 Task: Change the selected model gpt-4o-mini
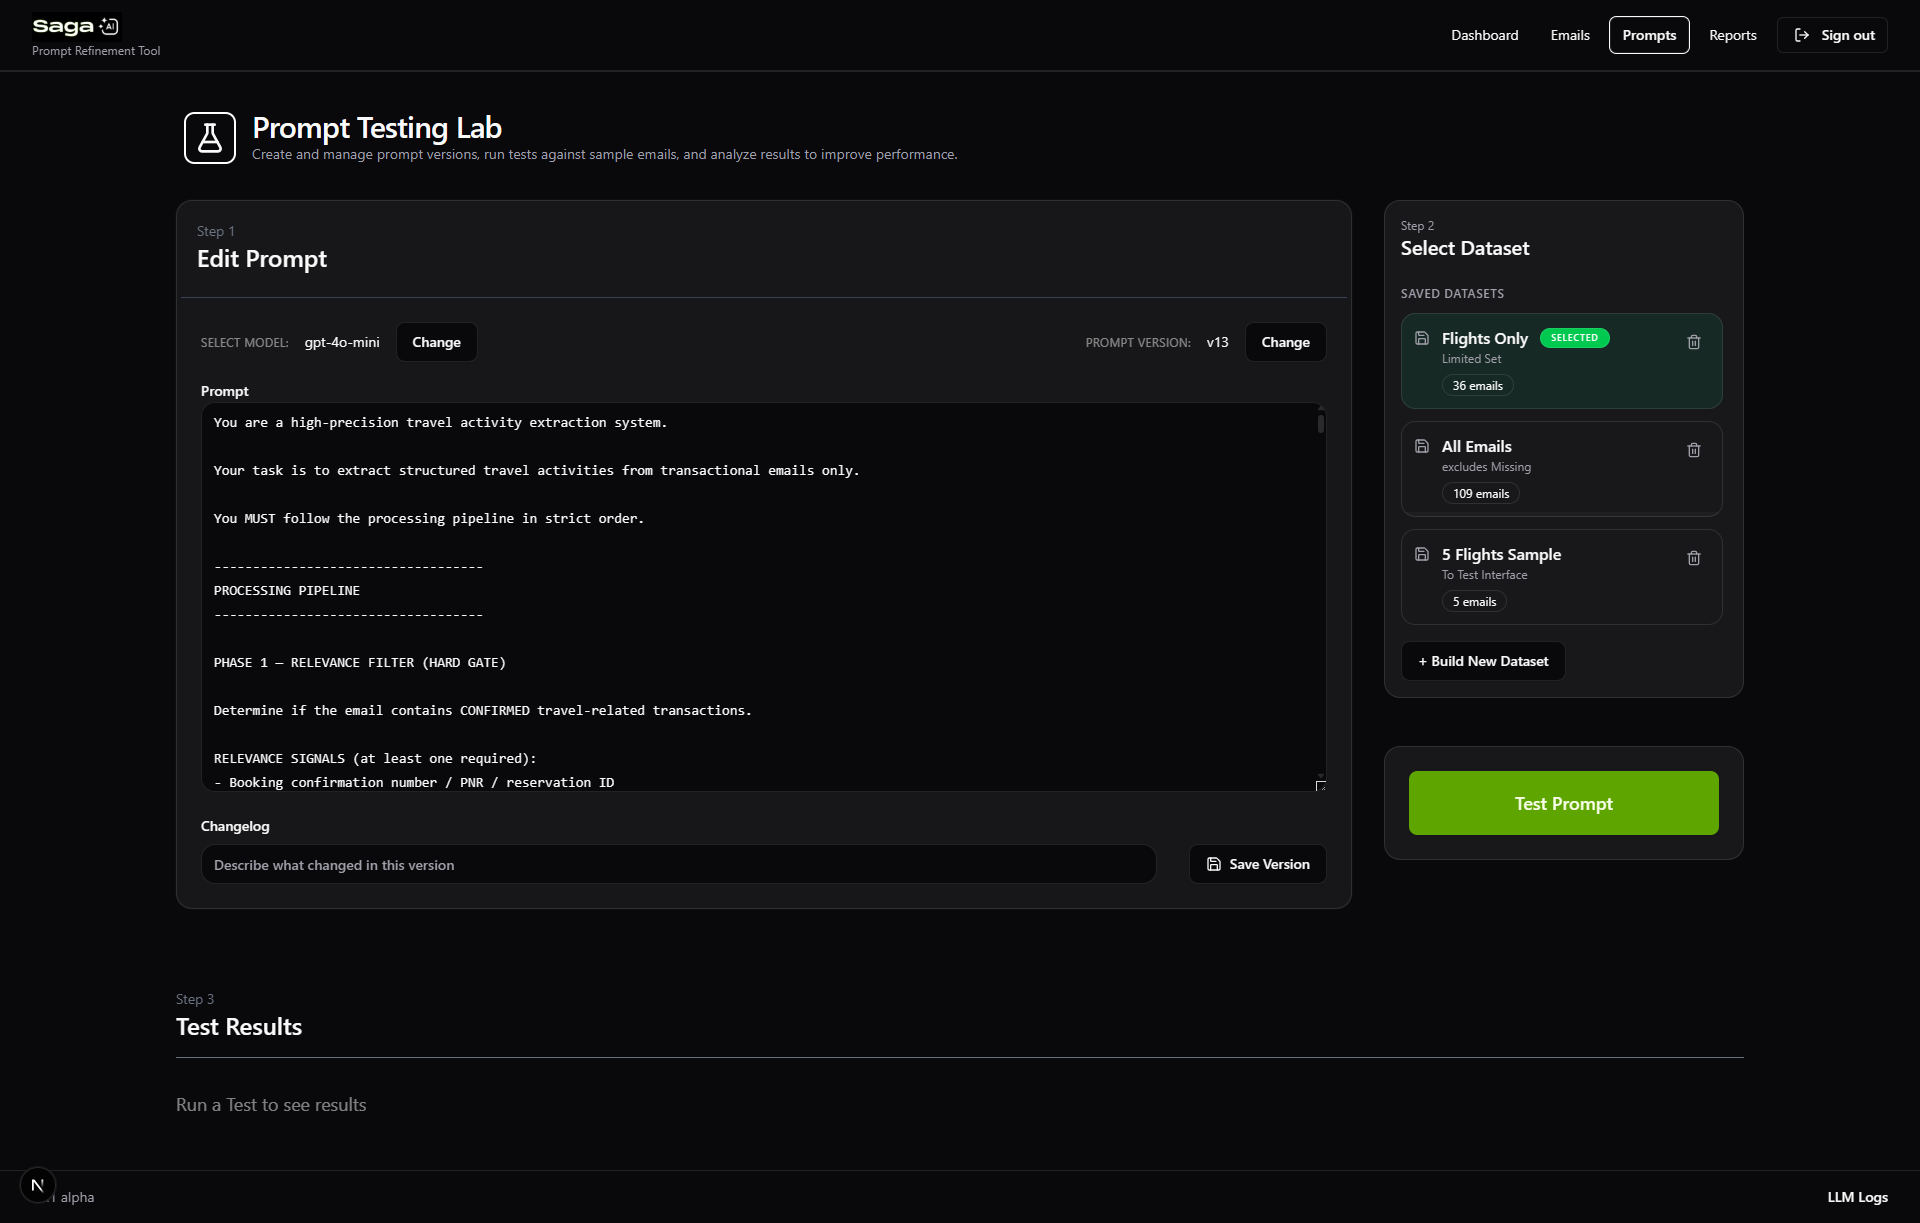[x=436, y=342]
